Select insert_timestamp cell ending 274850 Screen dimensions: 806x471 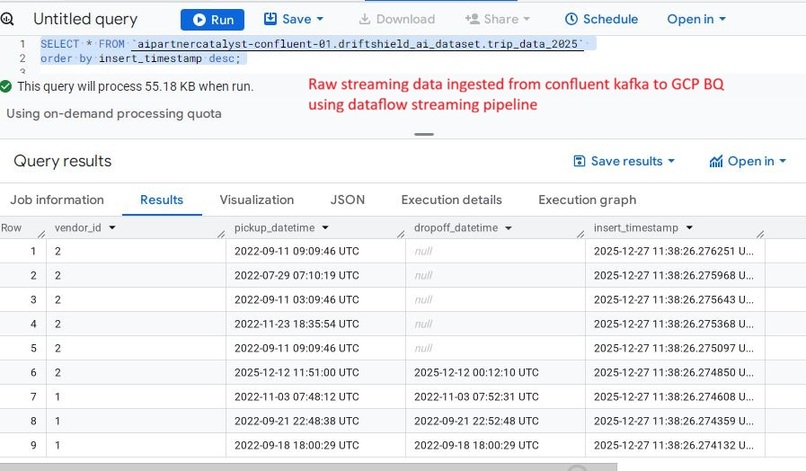coord(675,372)
